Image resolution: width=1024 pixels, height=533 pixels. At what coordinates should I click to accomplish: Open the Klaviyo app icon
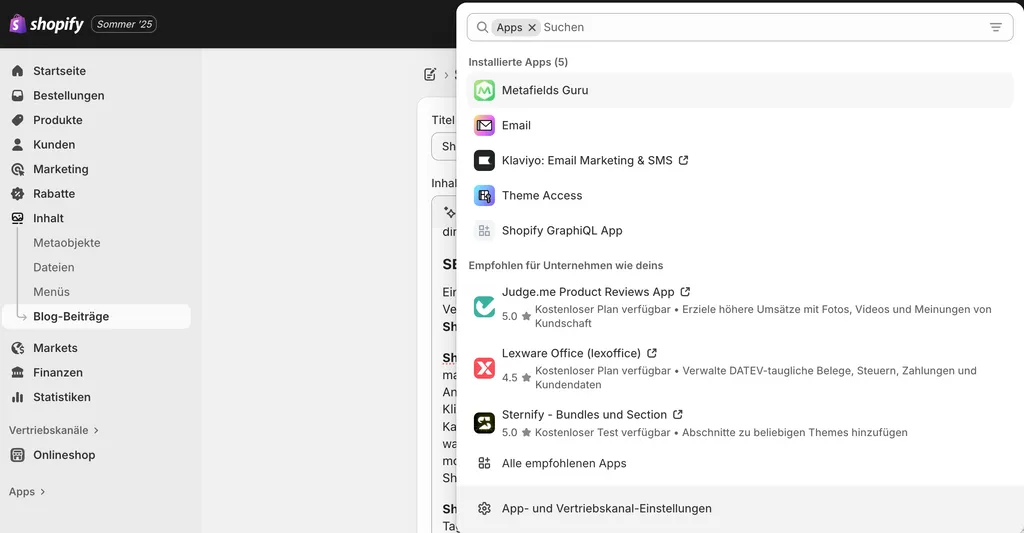(485, 160)
